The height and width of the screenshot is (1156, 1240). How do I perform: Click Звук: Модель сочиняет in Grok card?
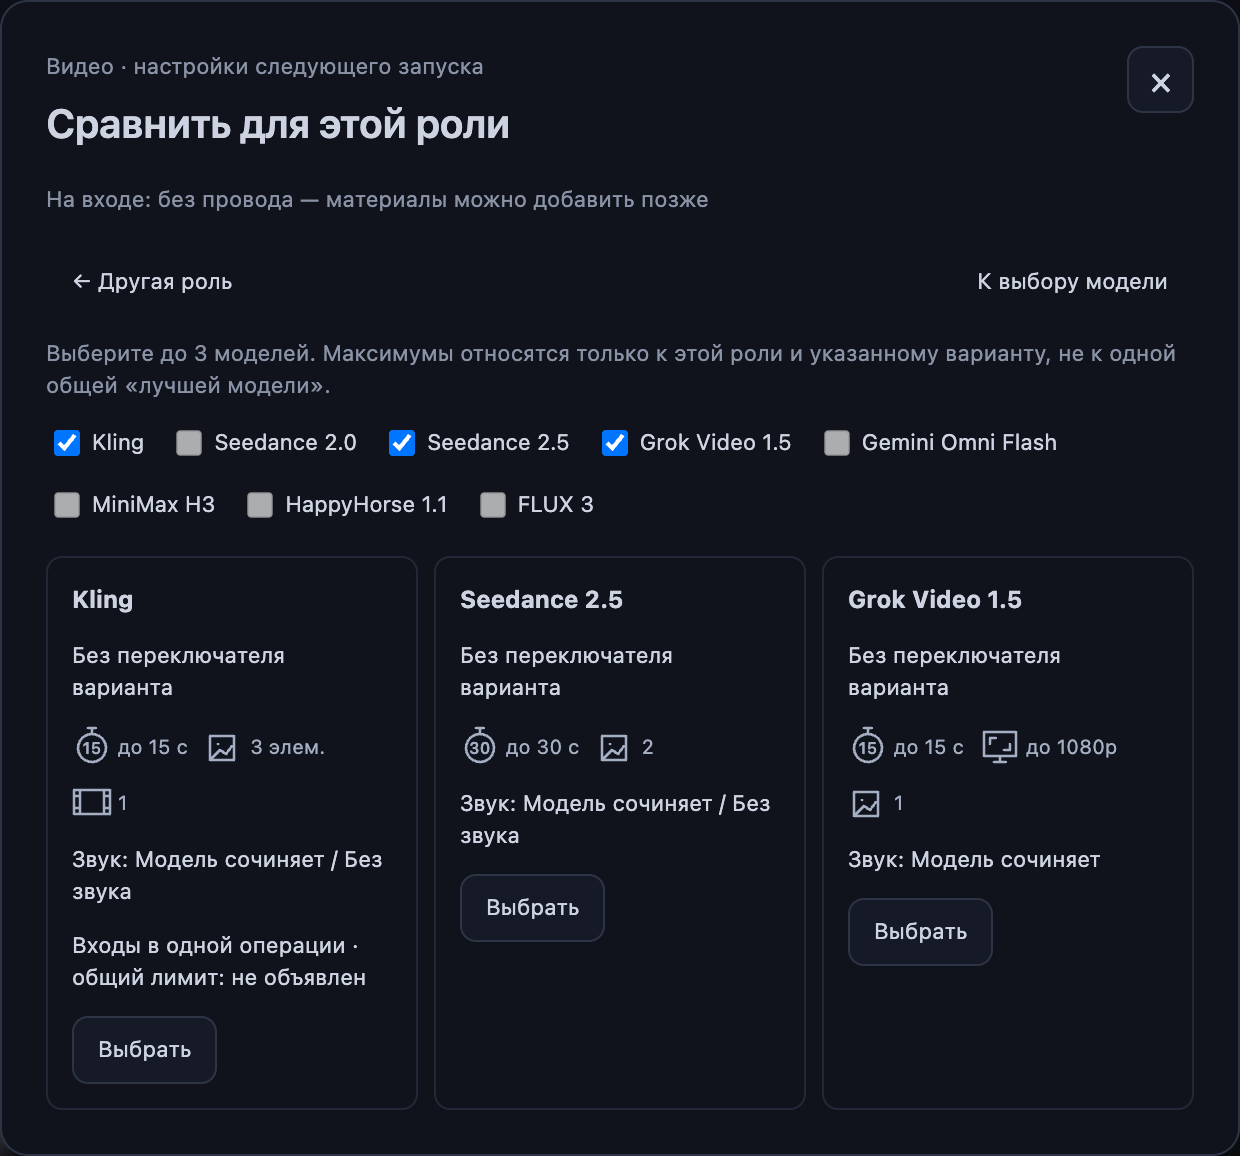[974, 860]
